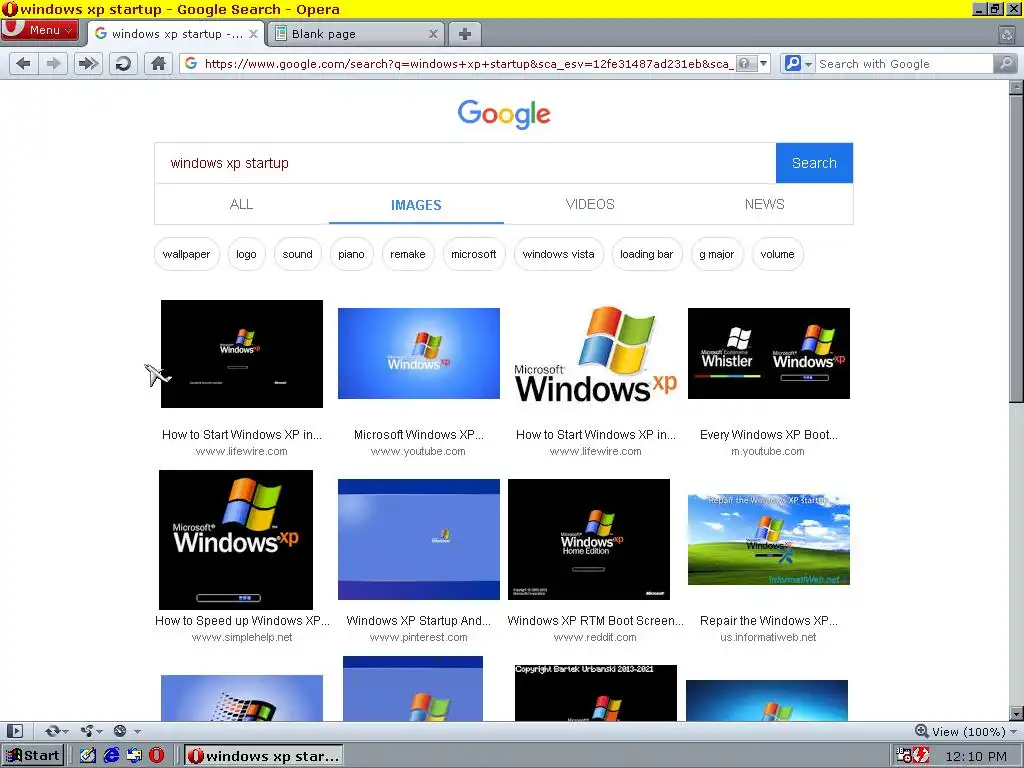Image resolution: width=1024 pixels, height=768 pixels.
Task: Filter by the sound chip
Action: (297, 254)
